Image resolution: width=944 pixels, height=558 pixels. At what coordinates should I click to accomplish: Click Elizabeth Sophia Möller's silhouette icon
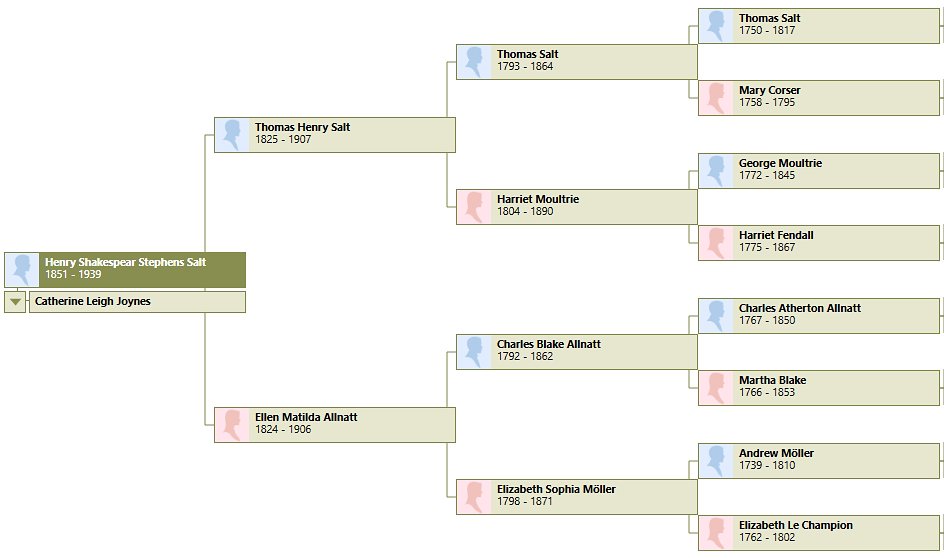pos(474,497)
